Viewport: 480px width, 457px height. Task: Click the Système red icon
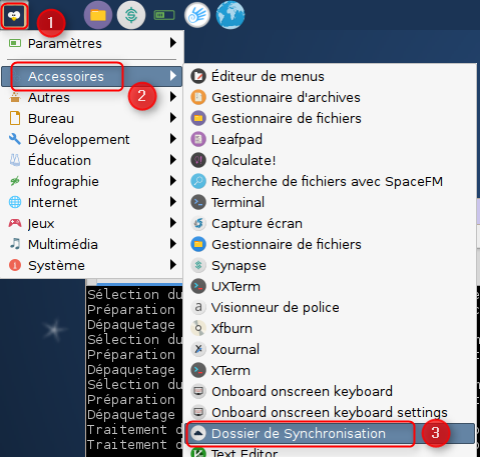tap(15, 265)
